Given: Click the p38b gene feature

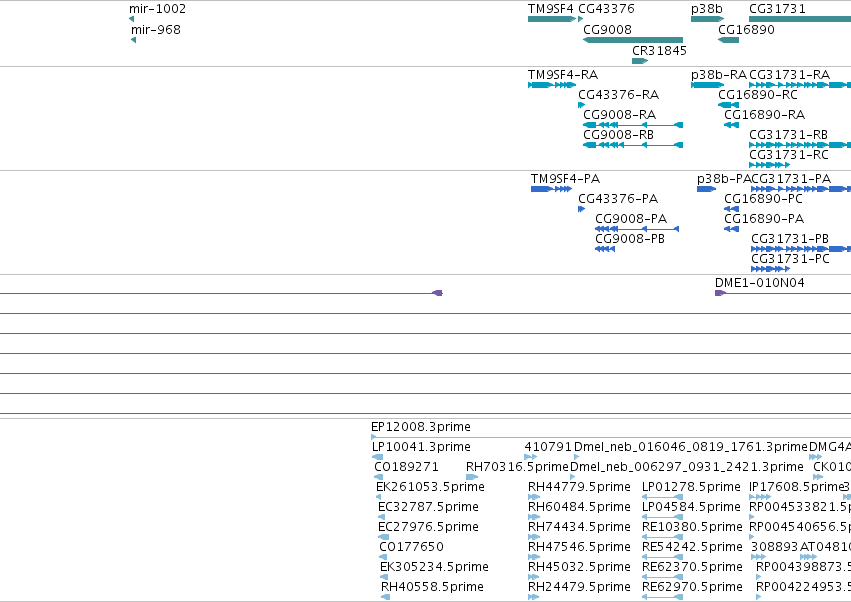Looking at the screenshot, I should click(x=707, y=19).
